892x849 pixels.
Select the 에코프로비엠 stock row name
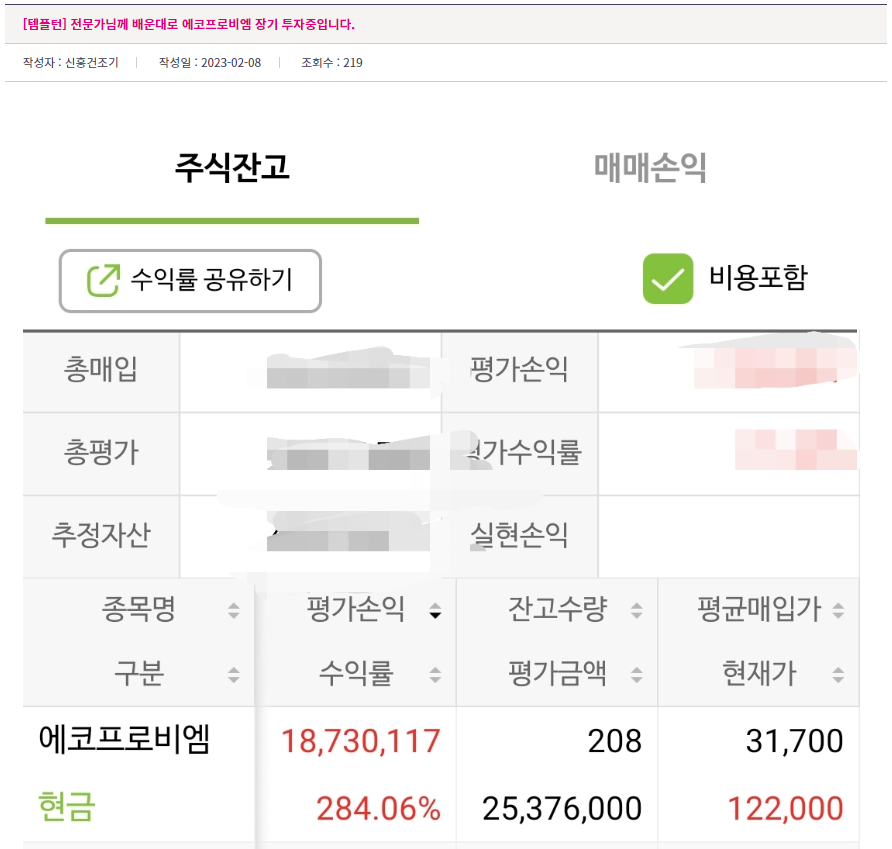tap(125, 739)
